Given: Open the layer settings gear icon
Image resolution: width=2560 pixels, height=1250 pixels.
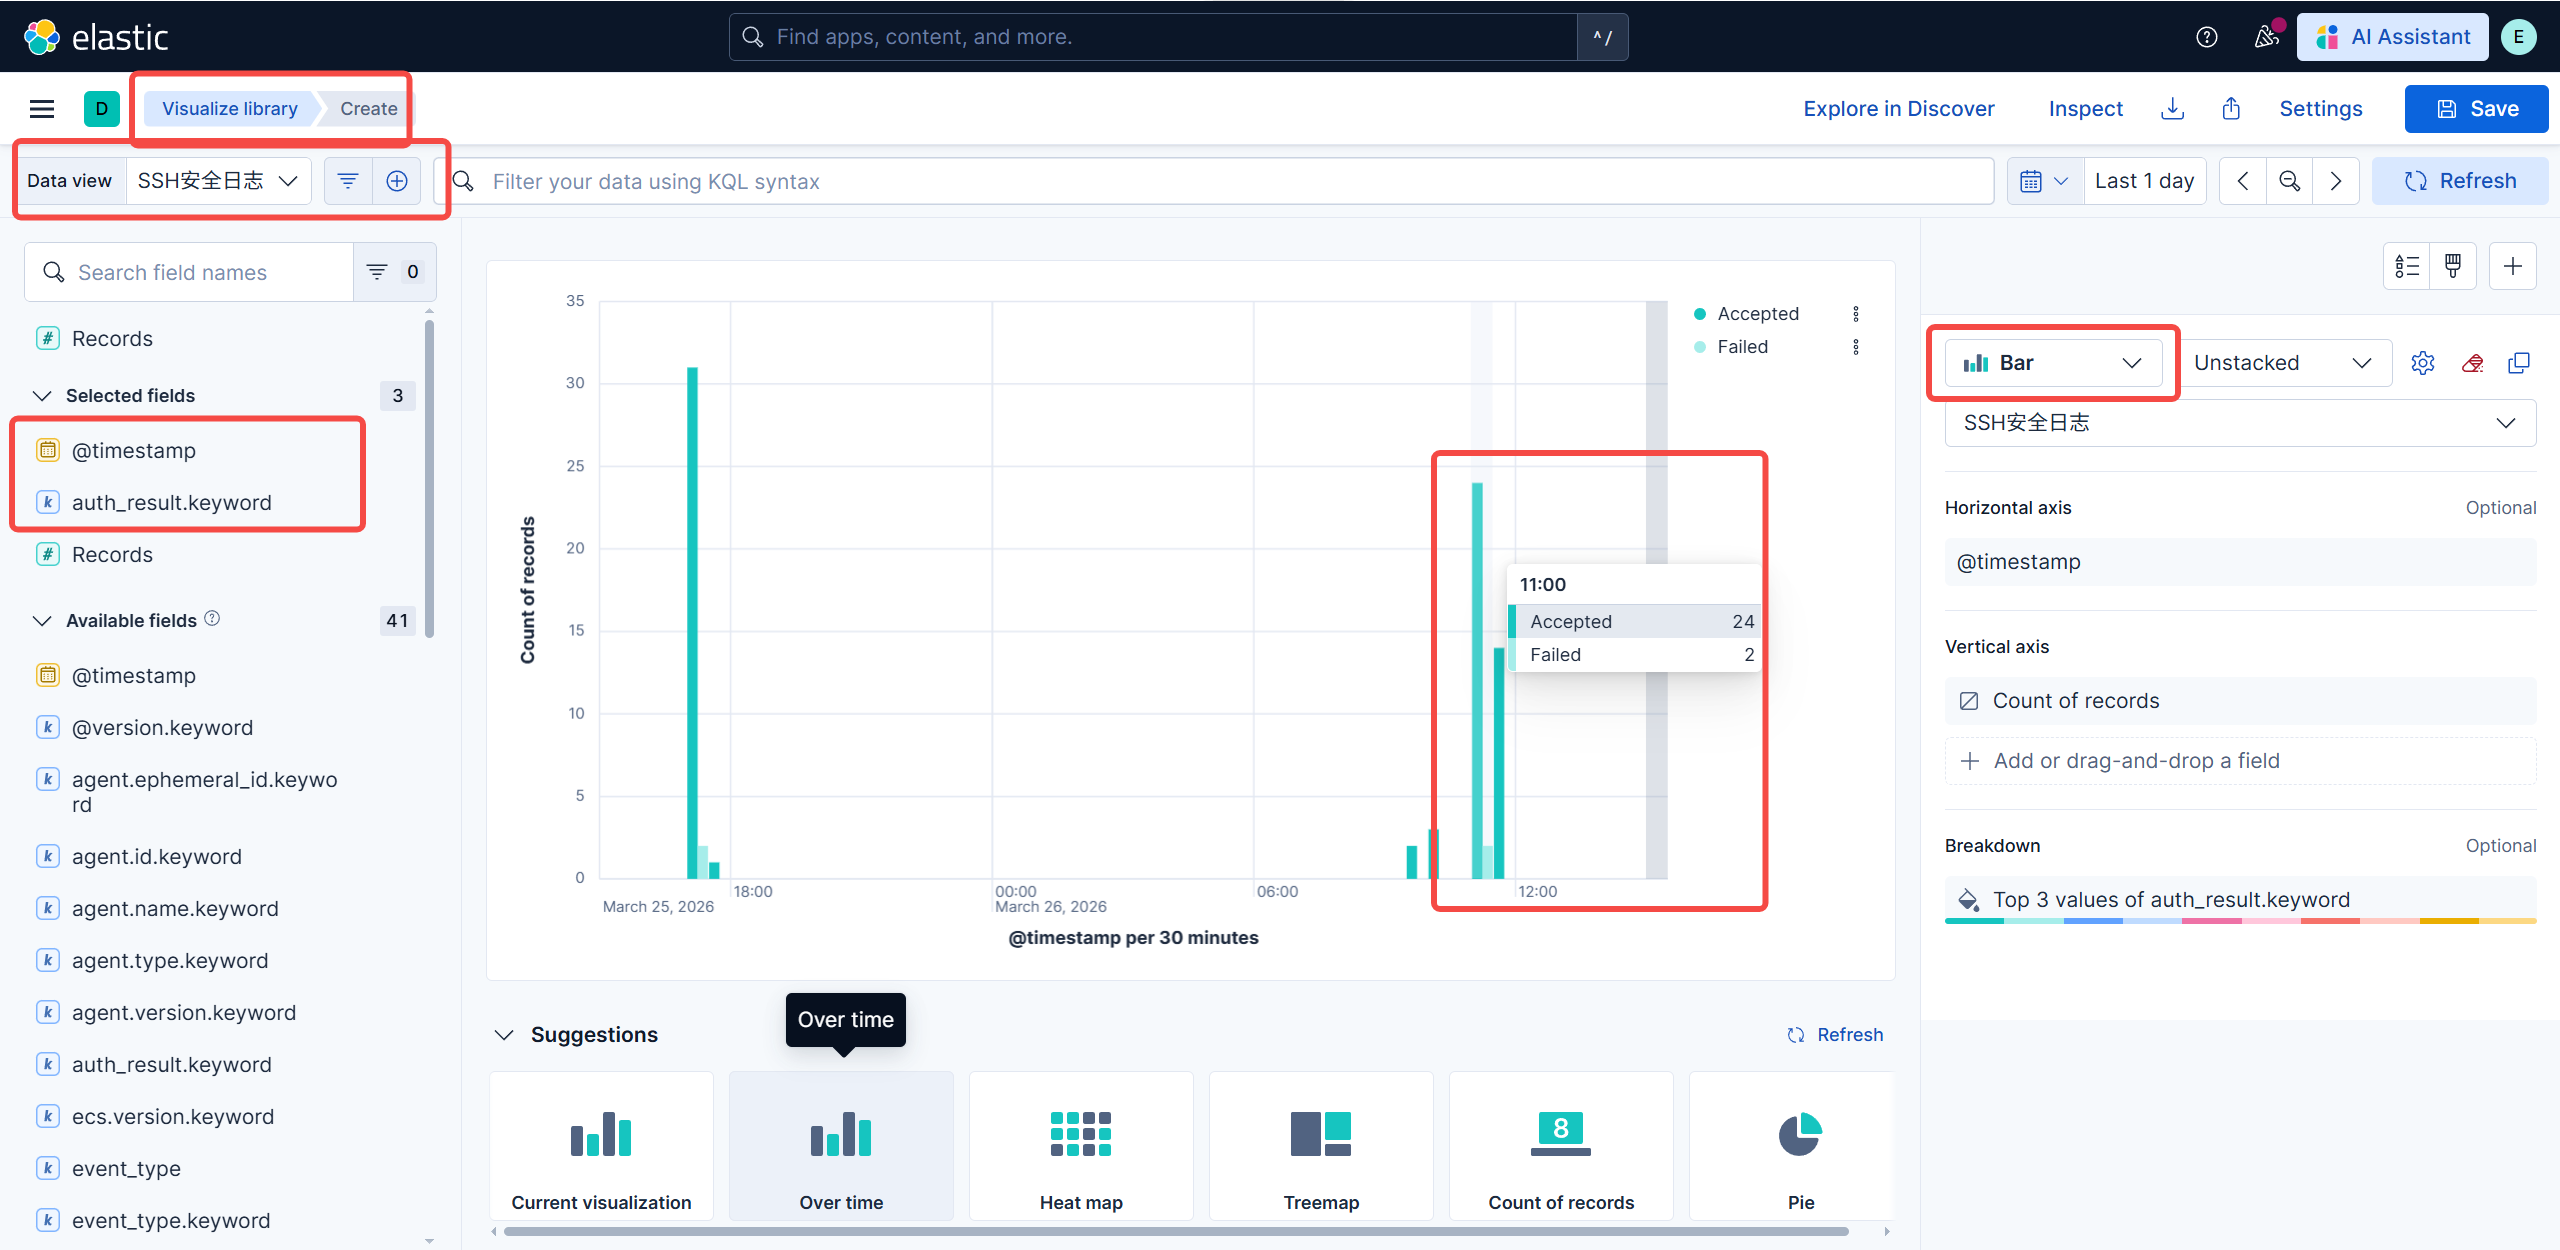Looking at the screenshot, I should click(2422, 363).
